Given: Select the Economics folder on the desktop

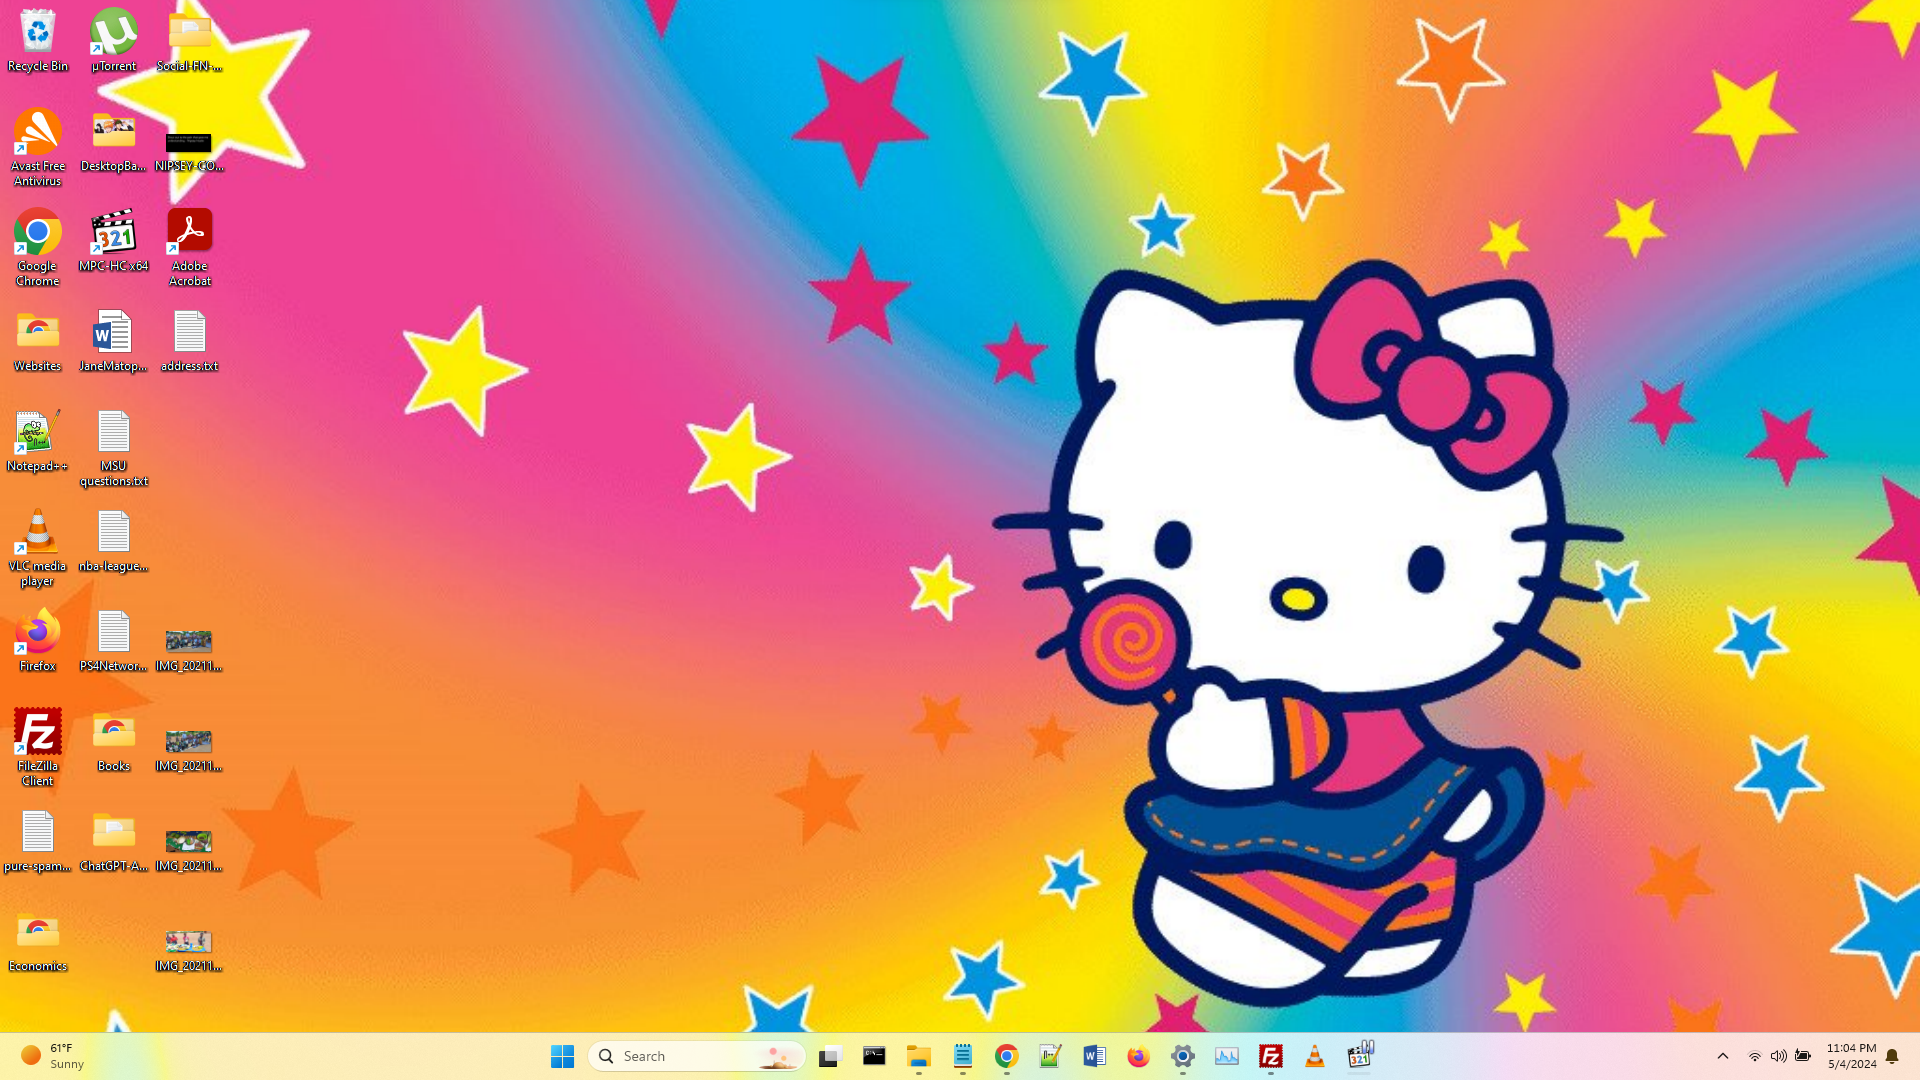Looking at the screenshot, I should [38, 941].
